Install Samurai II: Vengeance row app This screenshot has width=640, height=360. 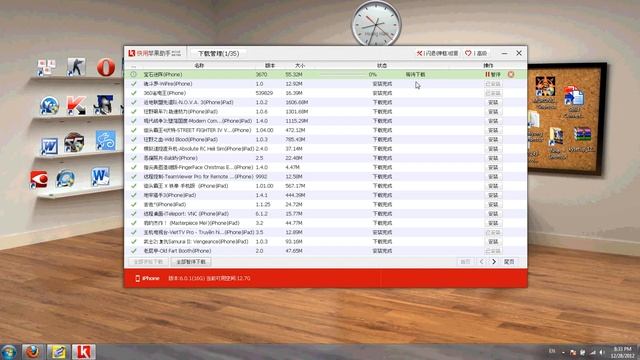coord(493,242)
